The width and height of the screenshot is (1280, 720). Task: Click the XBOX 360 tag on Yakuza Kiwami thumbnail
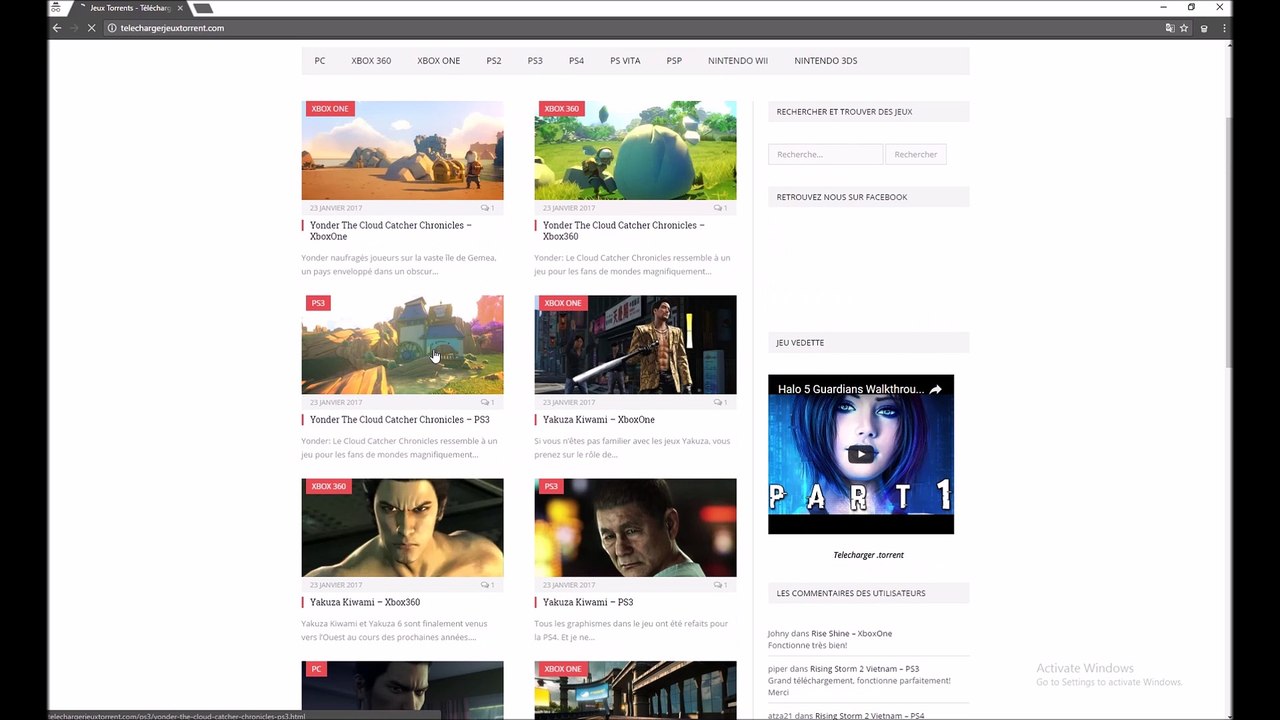[329, 487]
